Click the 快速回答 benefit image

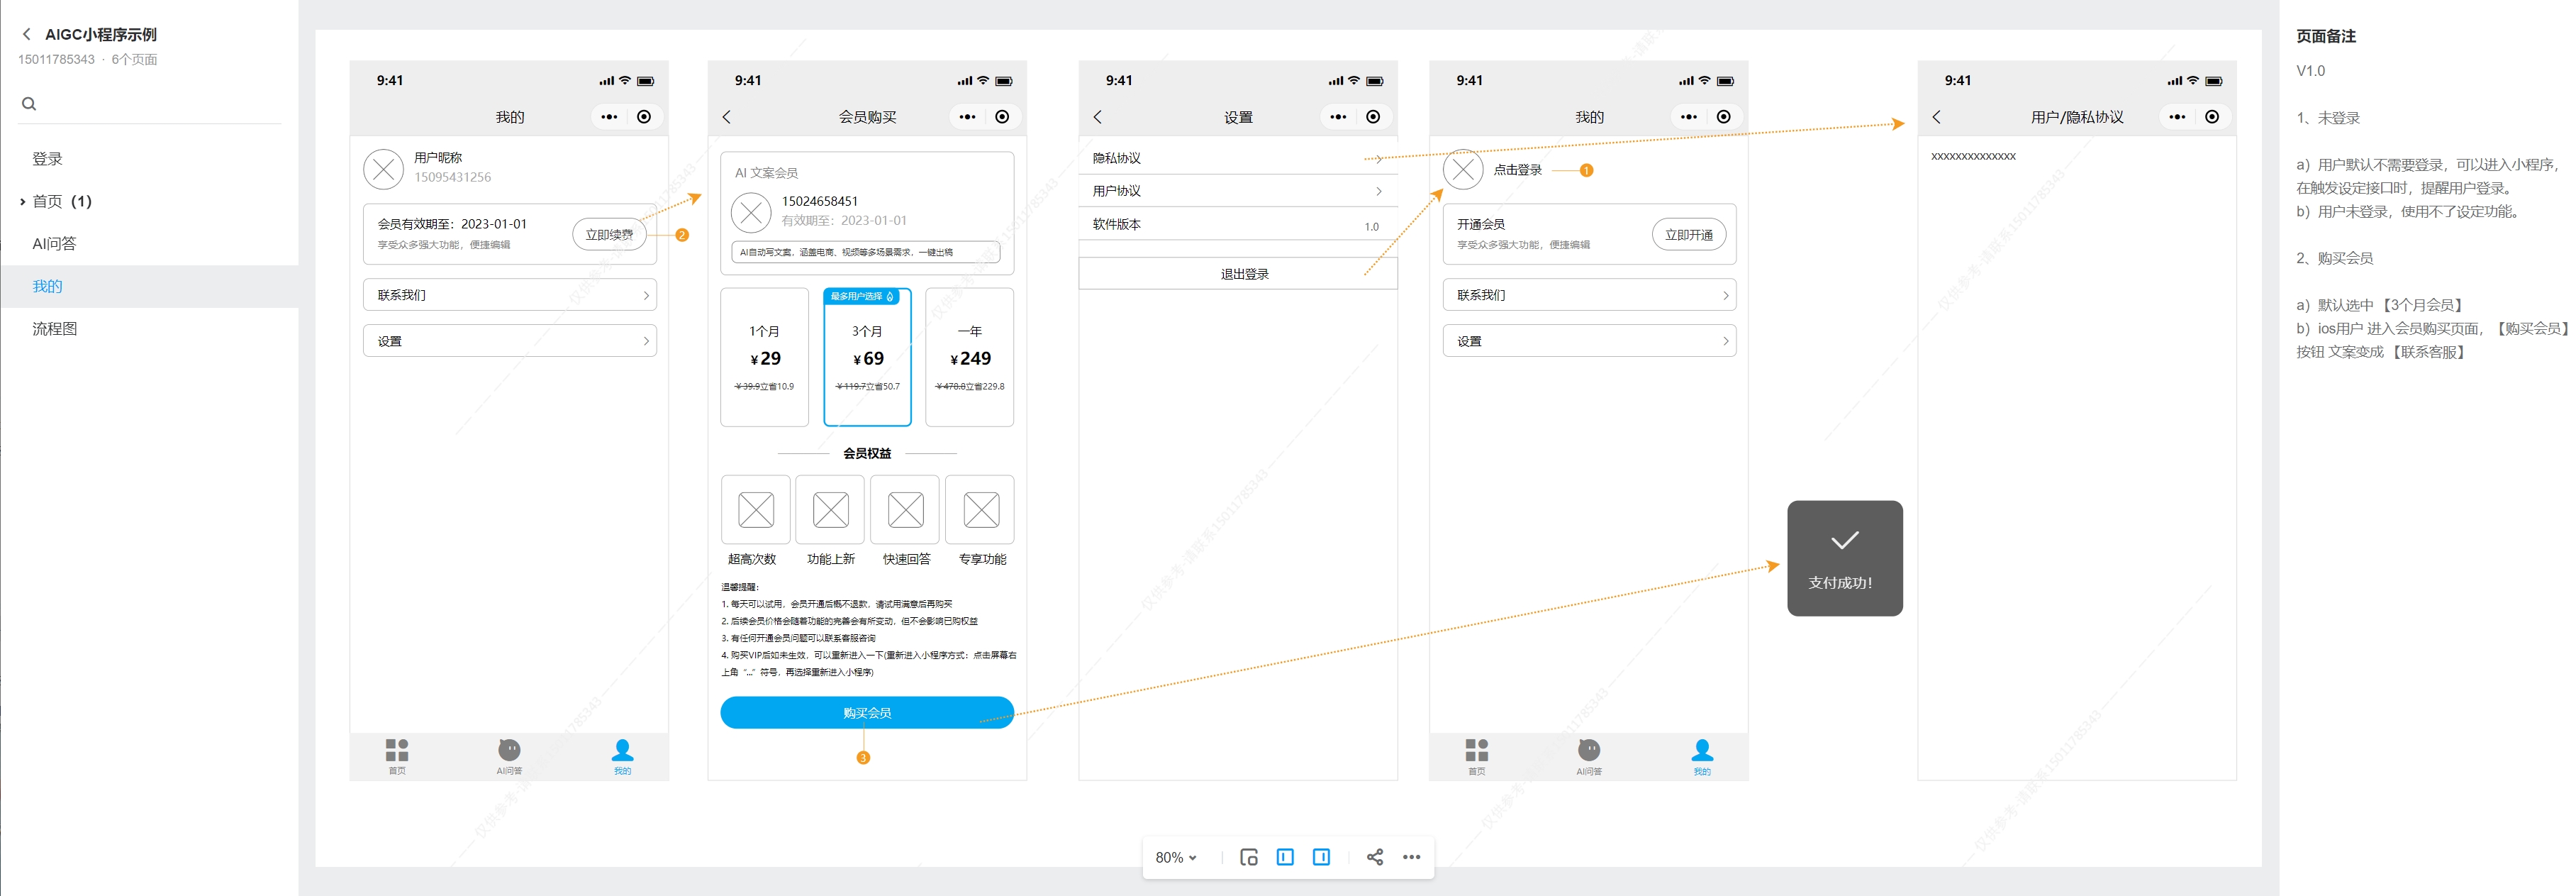click(x=905, y=510)
